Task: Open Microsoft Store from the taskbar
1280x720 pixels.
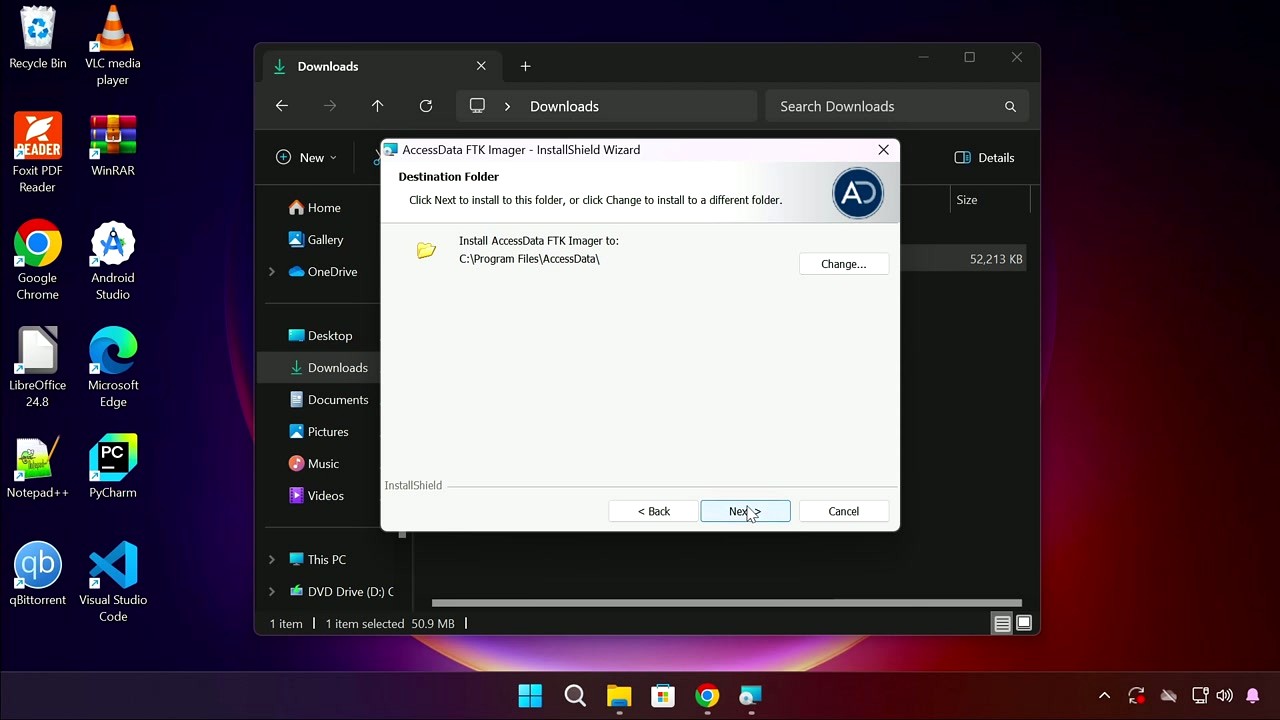Action: [663, 695]
